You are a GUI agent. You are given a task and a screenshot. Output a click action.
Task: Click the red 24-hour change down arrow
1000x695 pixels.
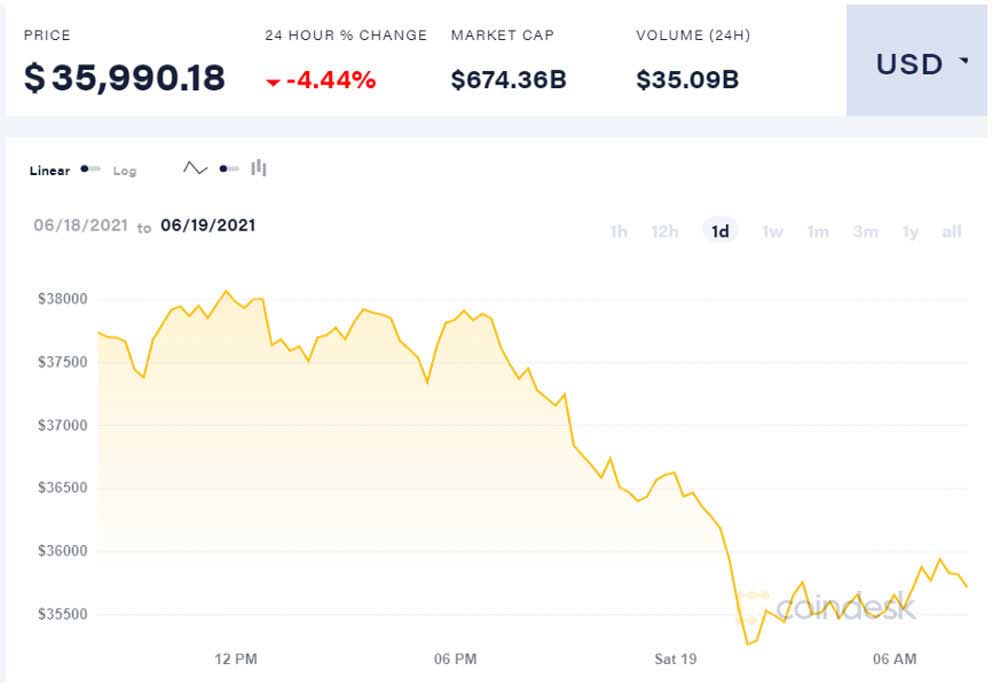(273, 82)
